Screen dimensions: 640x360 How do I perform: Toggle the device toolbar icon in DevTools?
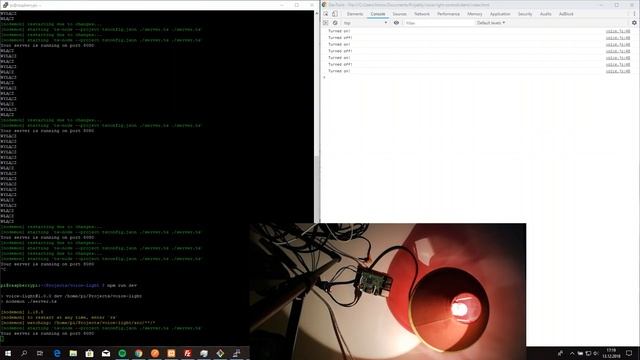click(335, 14)
